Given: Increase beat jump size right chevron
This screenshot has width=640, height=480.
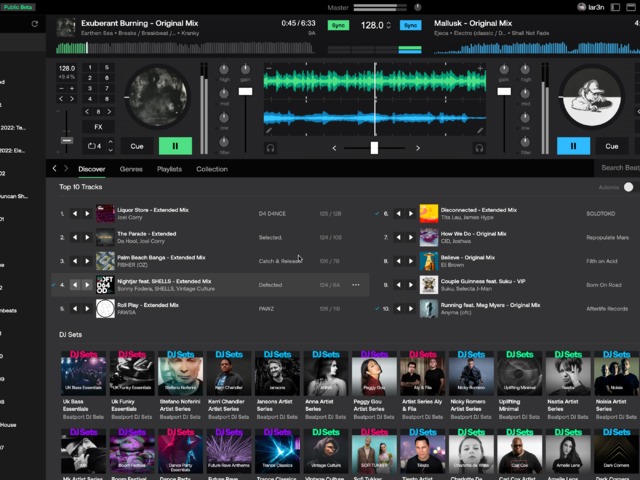Looking at the screenshot, I should tap(109, 111).
